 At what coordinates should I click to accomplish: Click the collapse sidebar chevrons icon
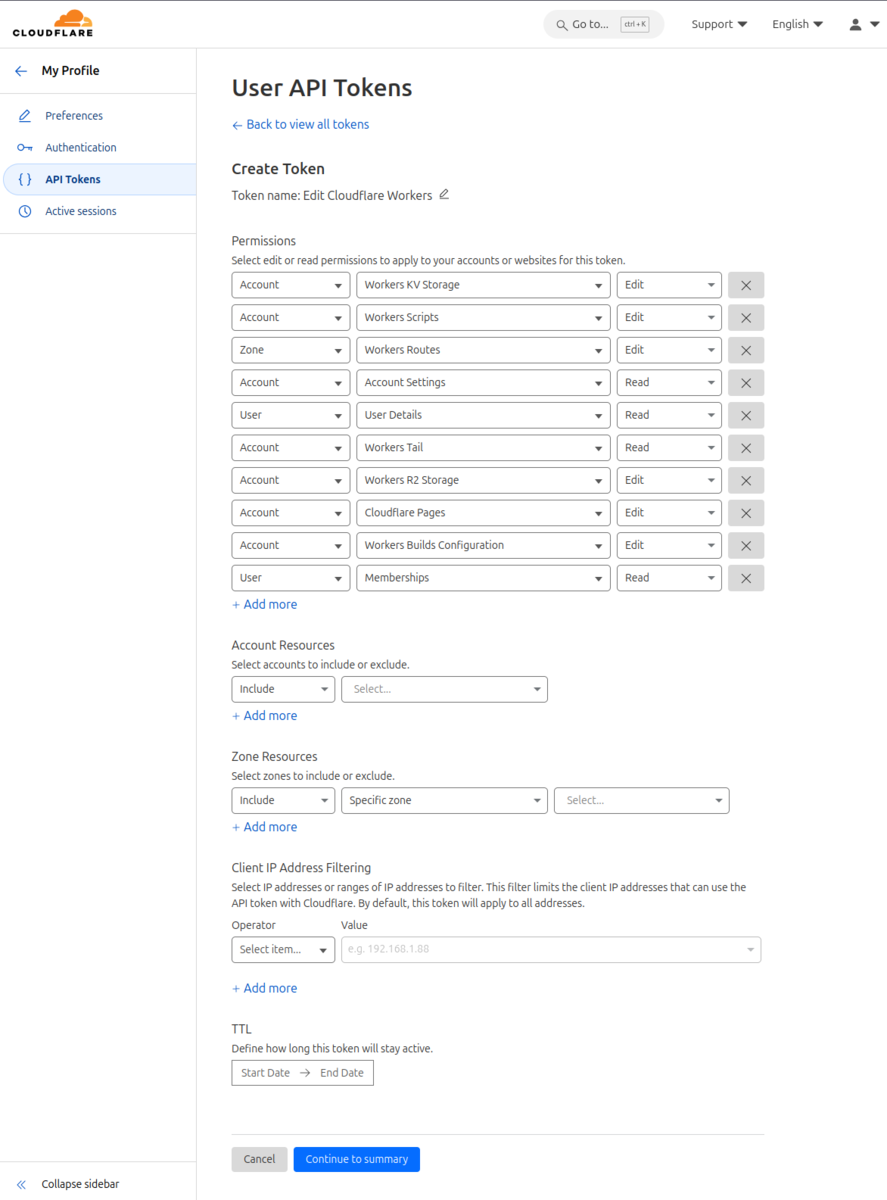pos(21,1184)
